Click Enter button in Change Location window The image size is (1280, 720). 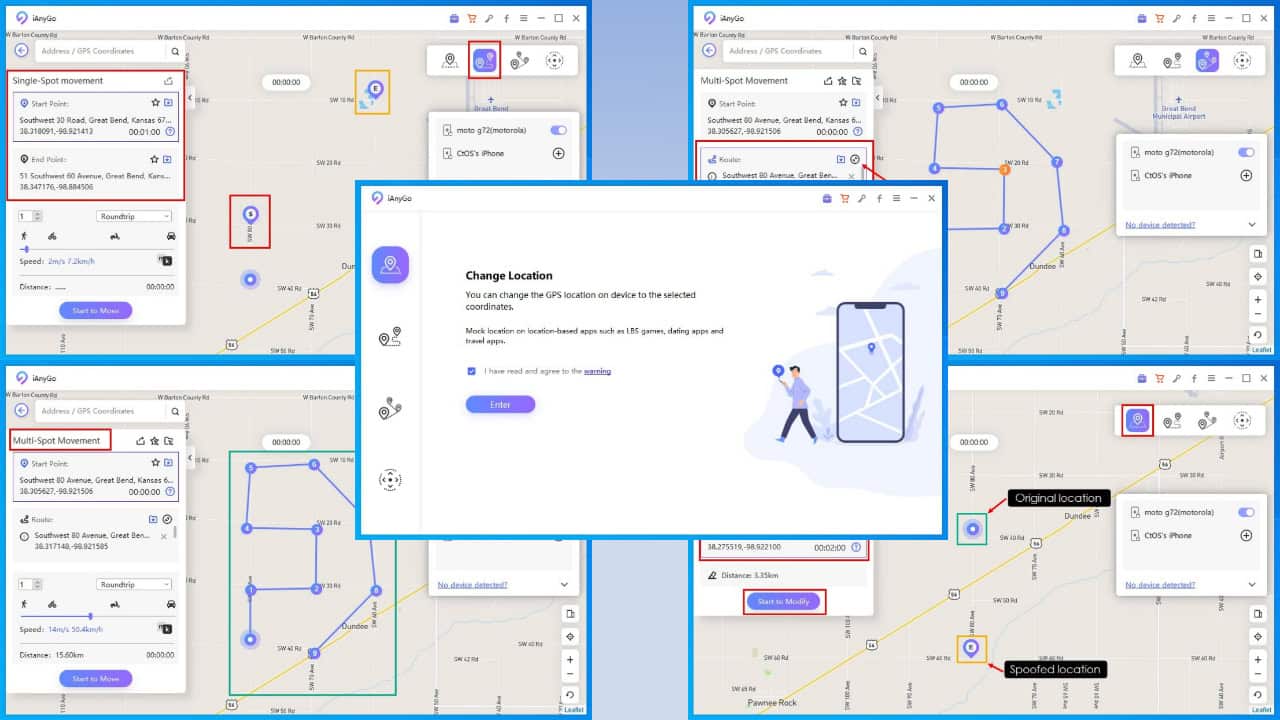click(500, 404)
